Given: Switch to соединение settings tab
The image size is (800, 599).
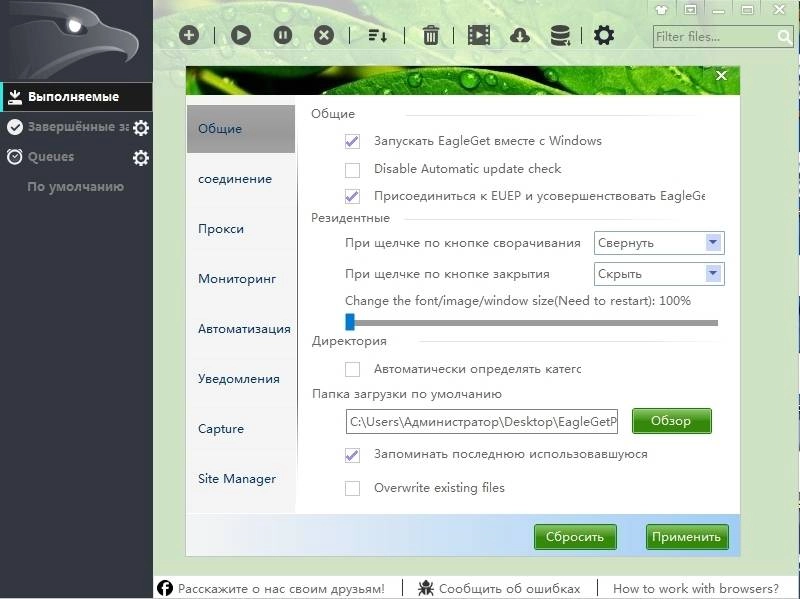Looking at the screenshot, I should pos(235,179).
